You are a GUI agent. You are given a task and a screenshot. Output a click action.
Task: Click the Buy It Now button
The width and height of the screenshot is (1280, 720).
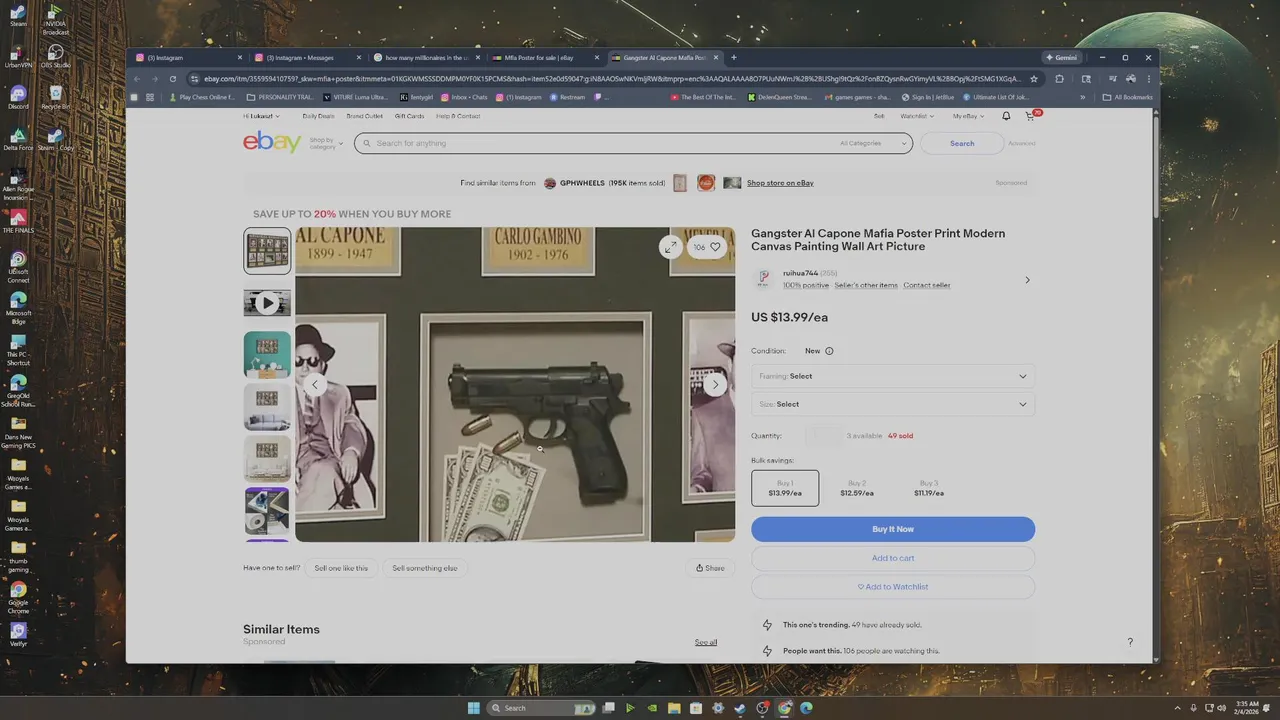point(893,529)
